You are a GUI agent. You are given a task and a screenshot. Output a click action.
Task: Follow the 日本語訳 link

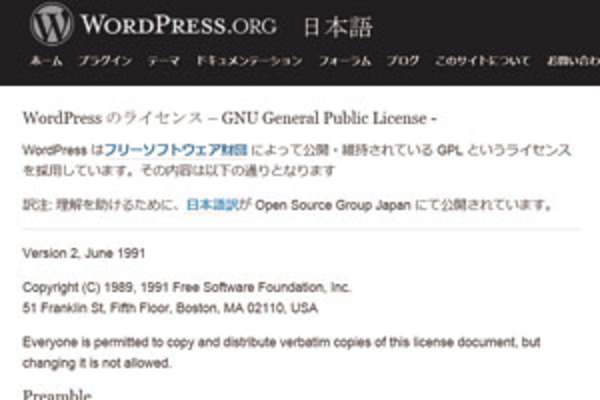212,205
